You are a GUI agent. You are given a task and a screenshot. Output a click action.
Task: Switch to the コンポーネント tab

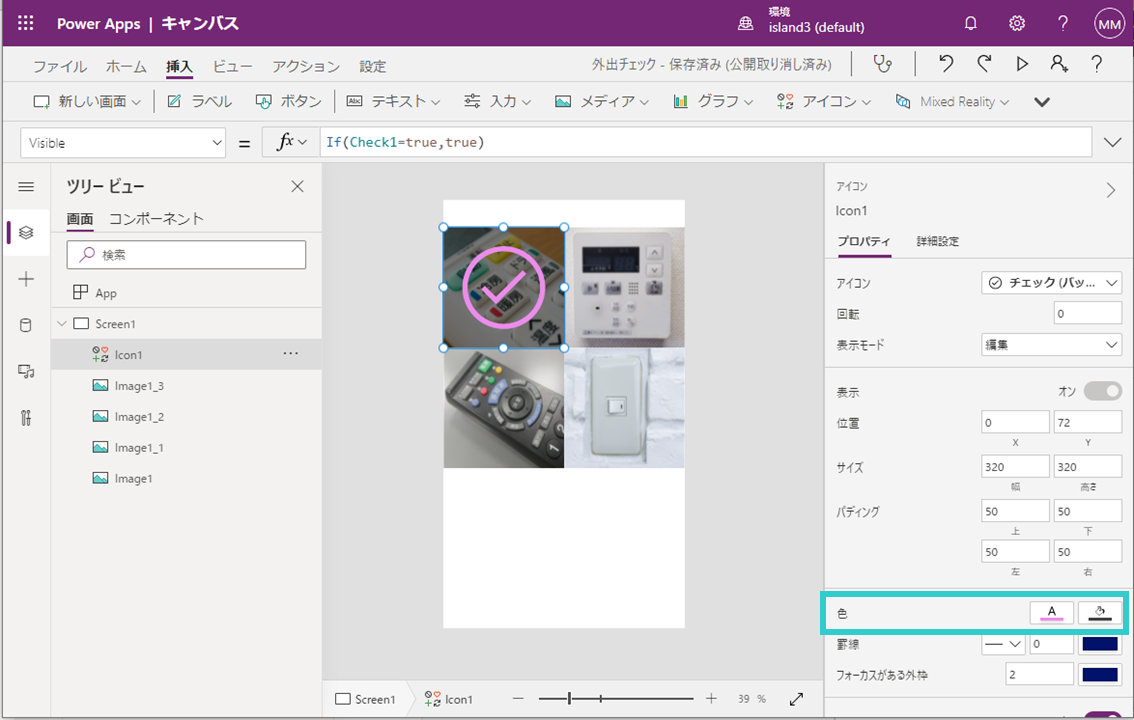point(156,218)
